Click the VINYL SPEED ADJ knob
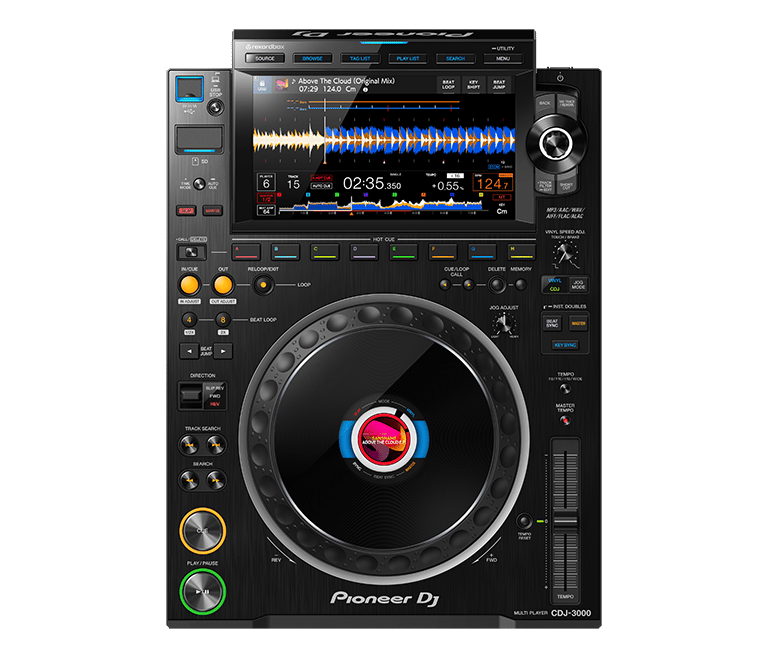This screenshot has height=658, width=768. point(566,253)
